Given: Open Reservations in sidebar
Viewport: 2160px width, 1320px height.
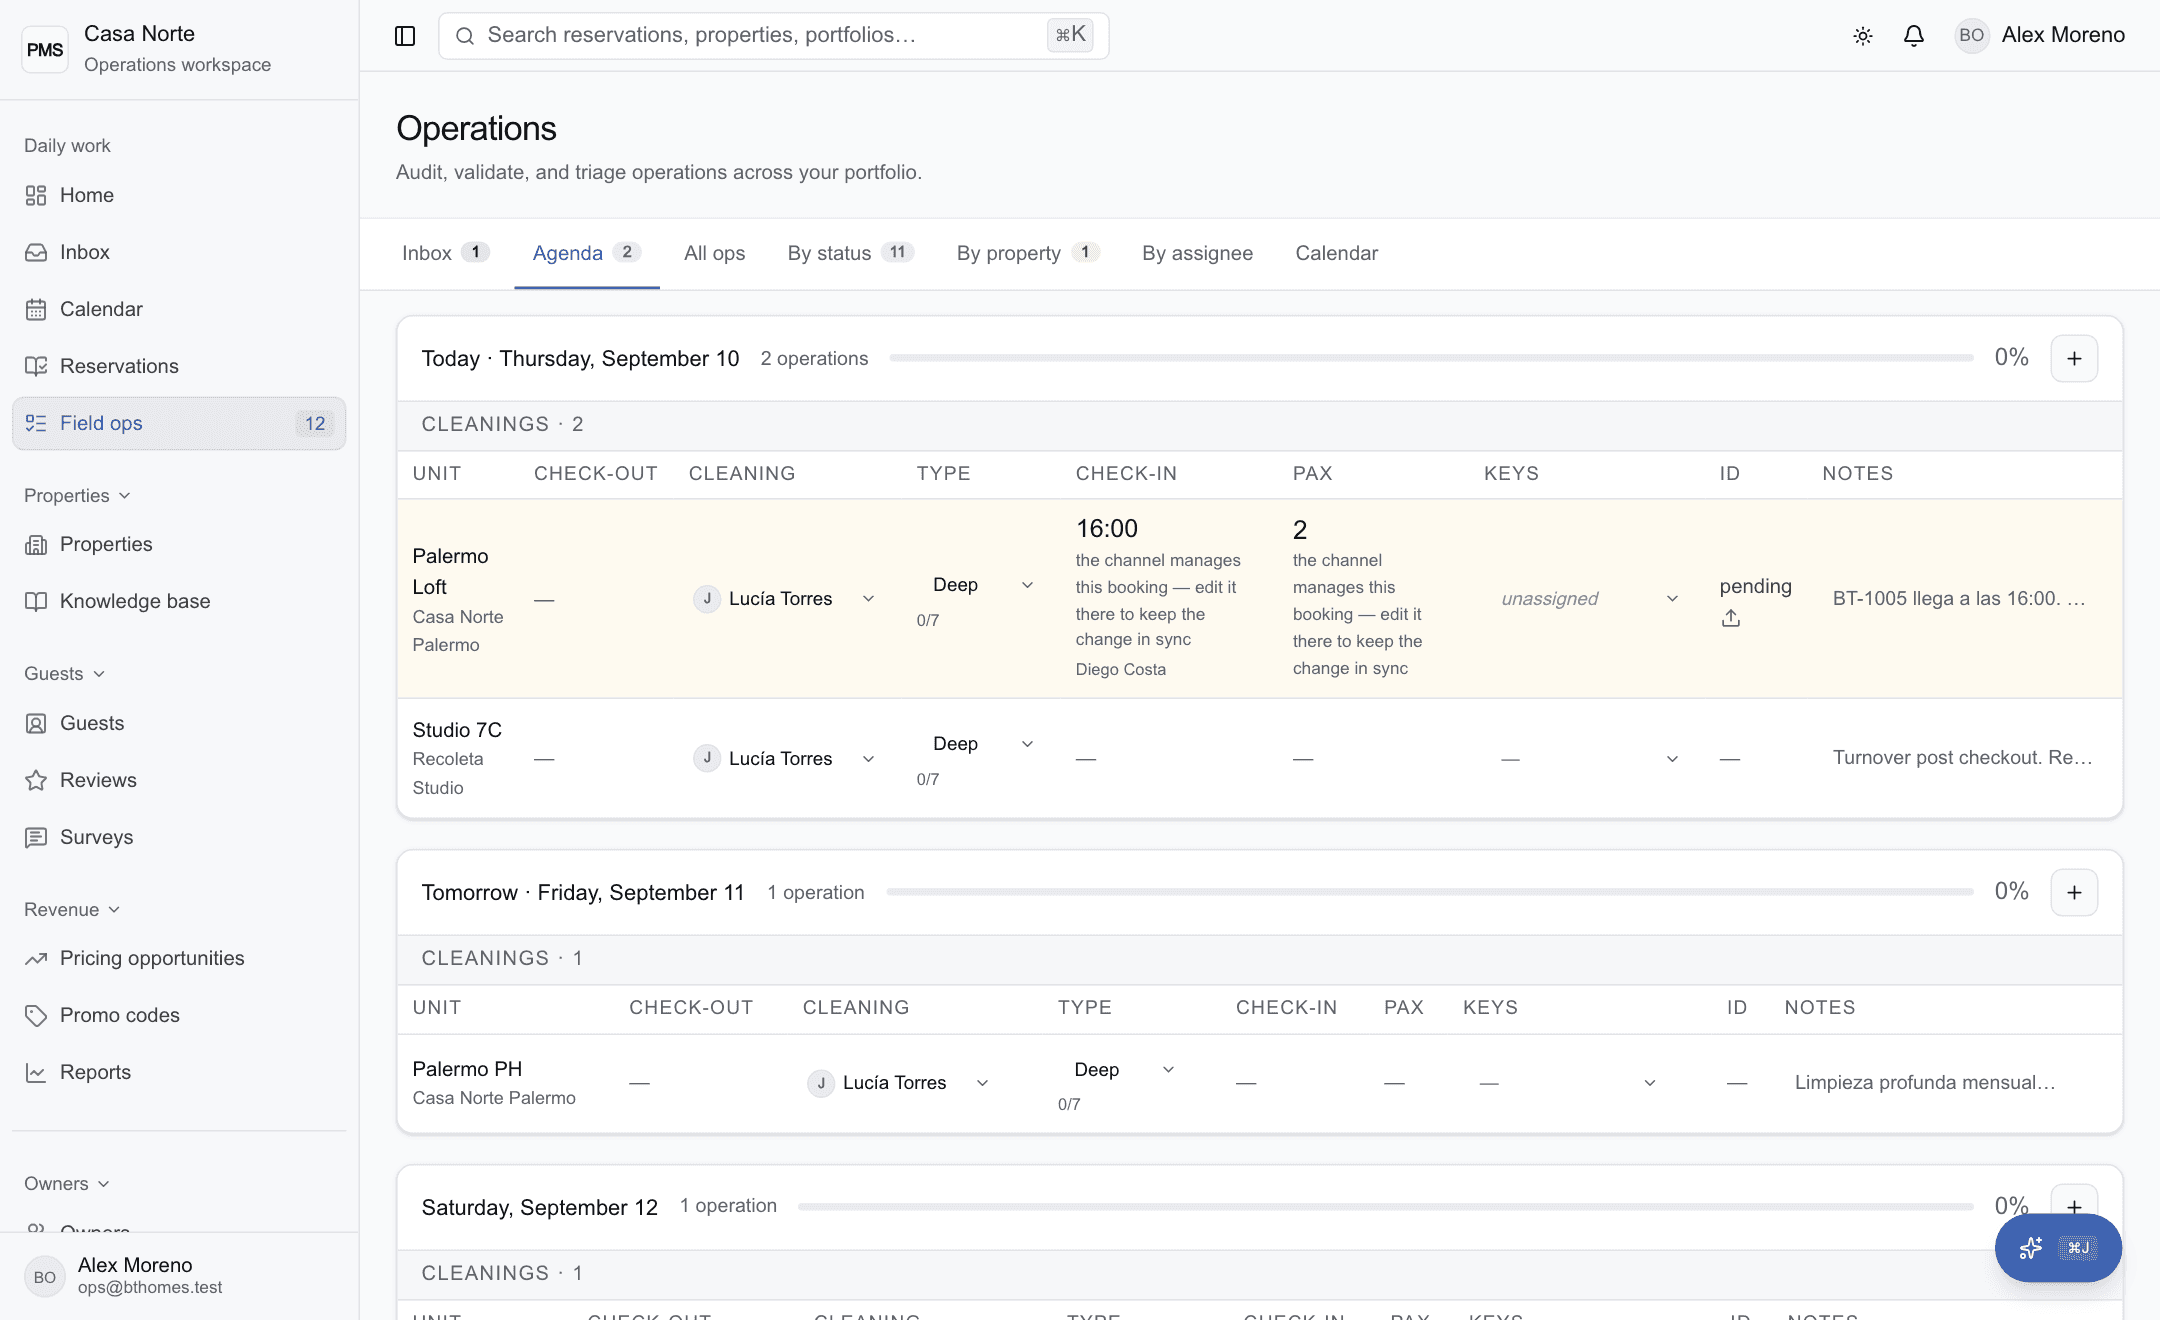Looking at the screenshot, I should coord(179,366).
